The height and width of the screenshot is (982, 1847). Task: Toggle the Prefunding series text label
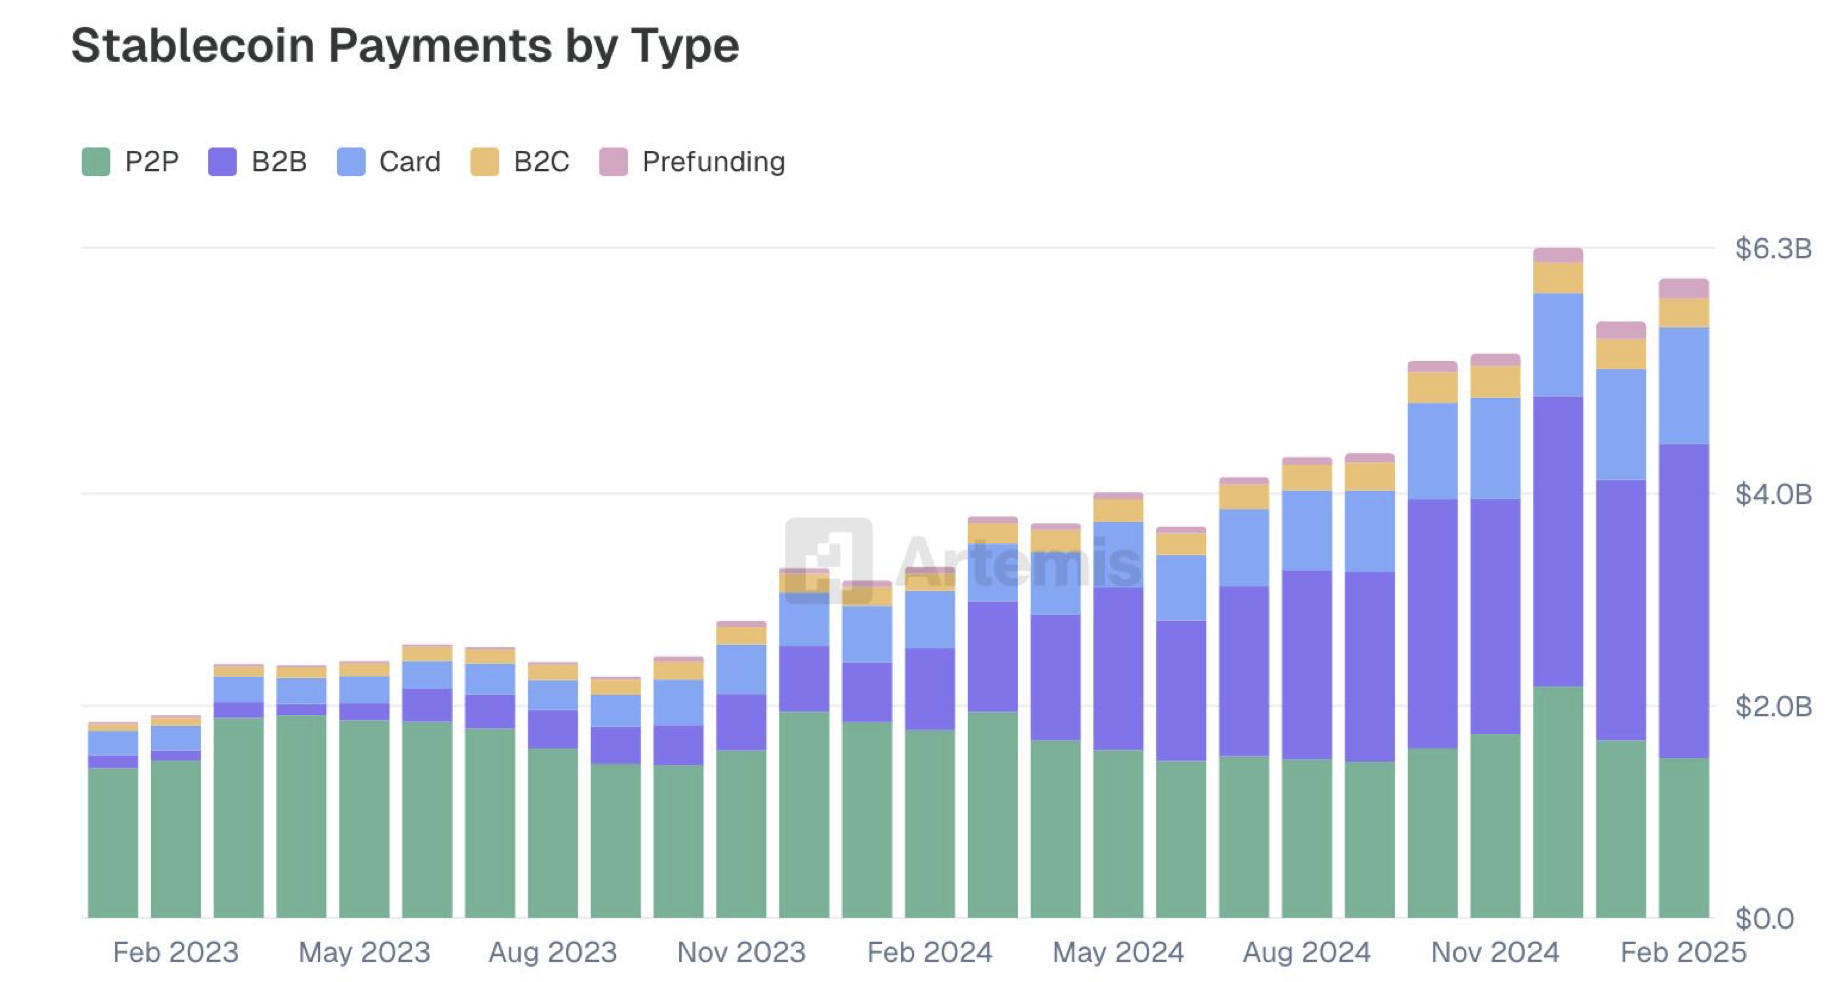tap(713, 162)
